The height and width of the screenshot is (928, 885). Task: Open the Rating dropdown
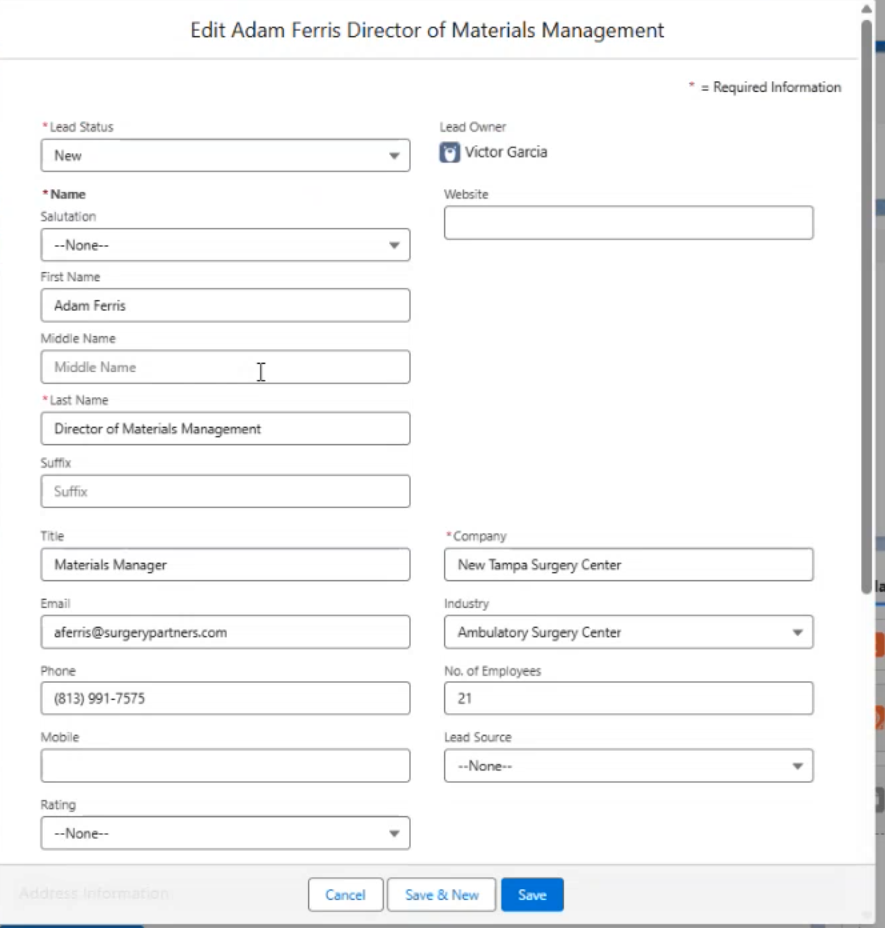(225, 833)
